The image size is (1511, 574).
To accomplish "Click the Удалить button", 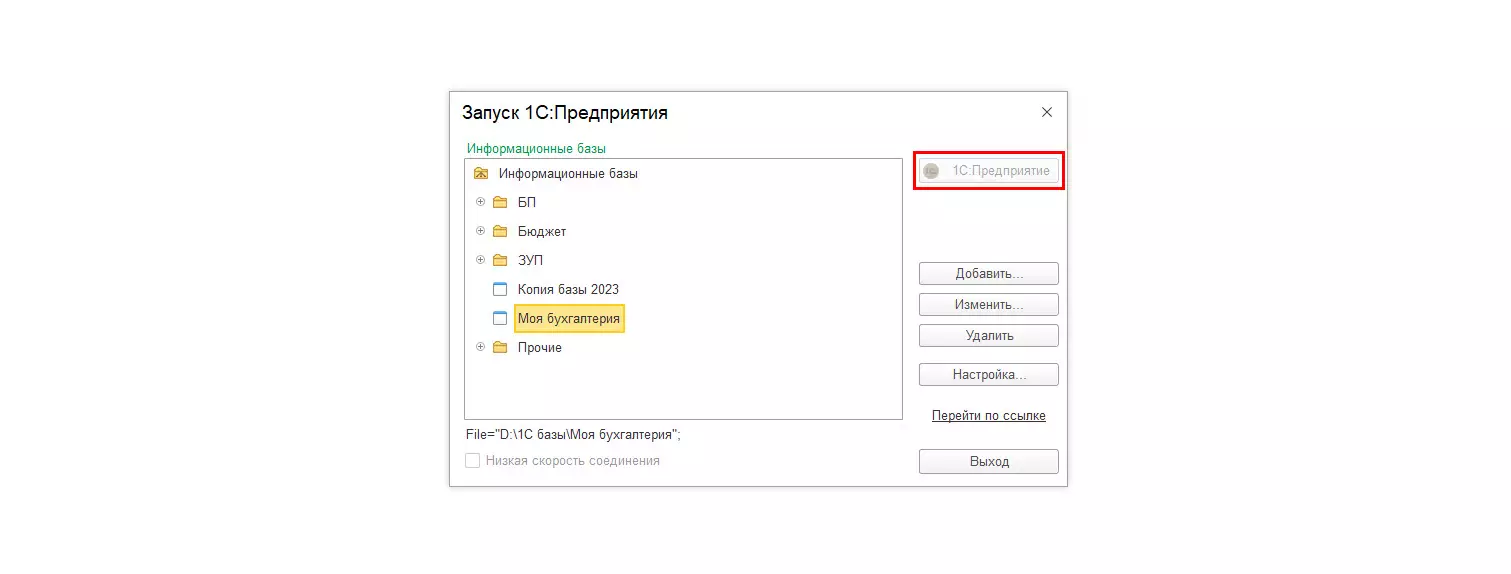I will click(989, 335).
